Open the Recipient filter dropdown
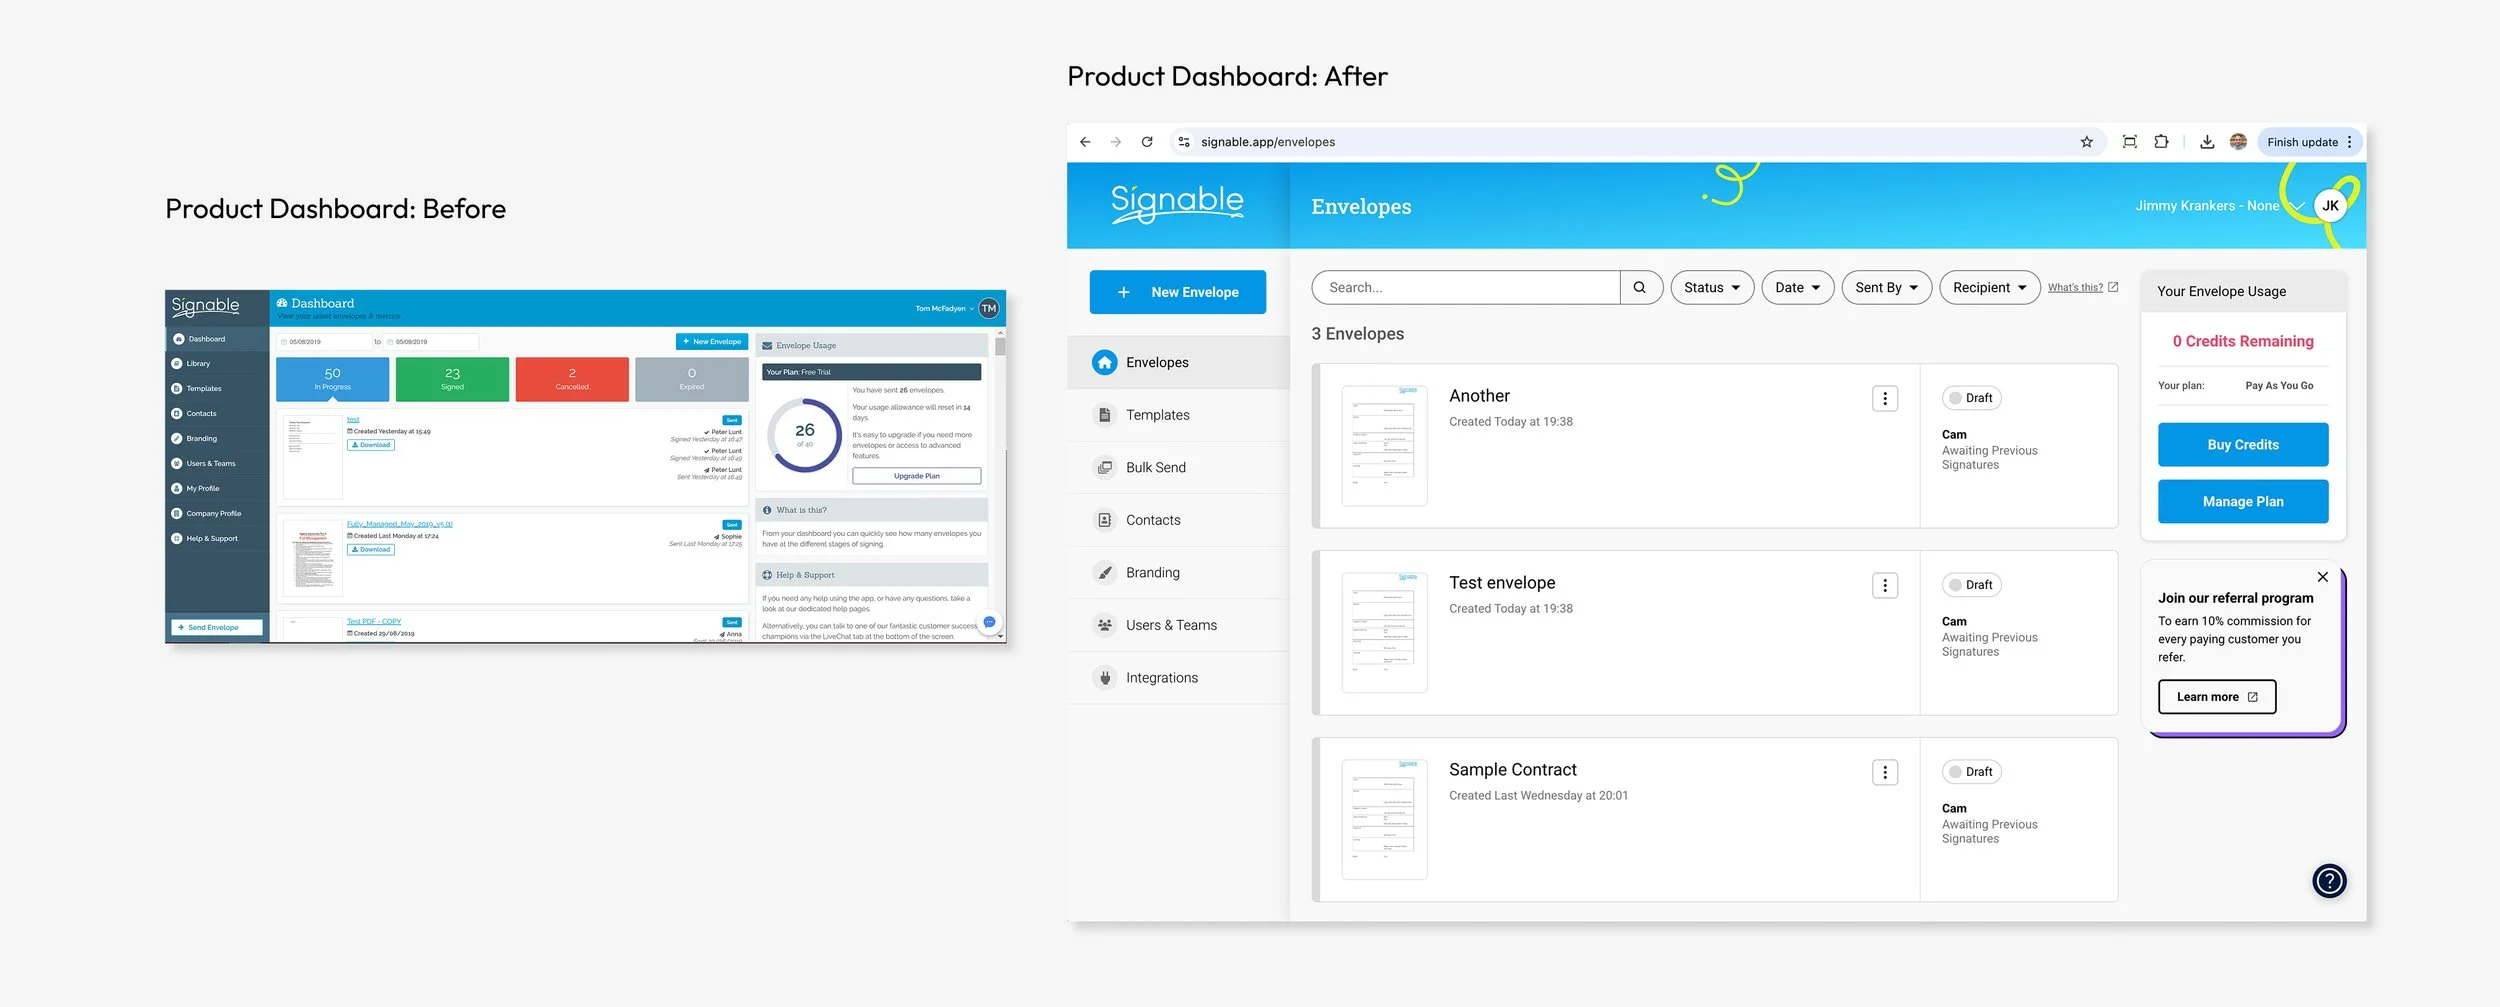2500x1007 pixels. point(1990,288)
